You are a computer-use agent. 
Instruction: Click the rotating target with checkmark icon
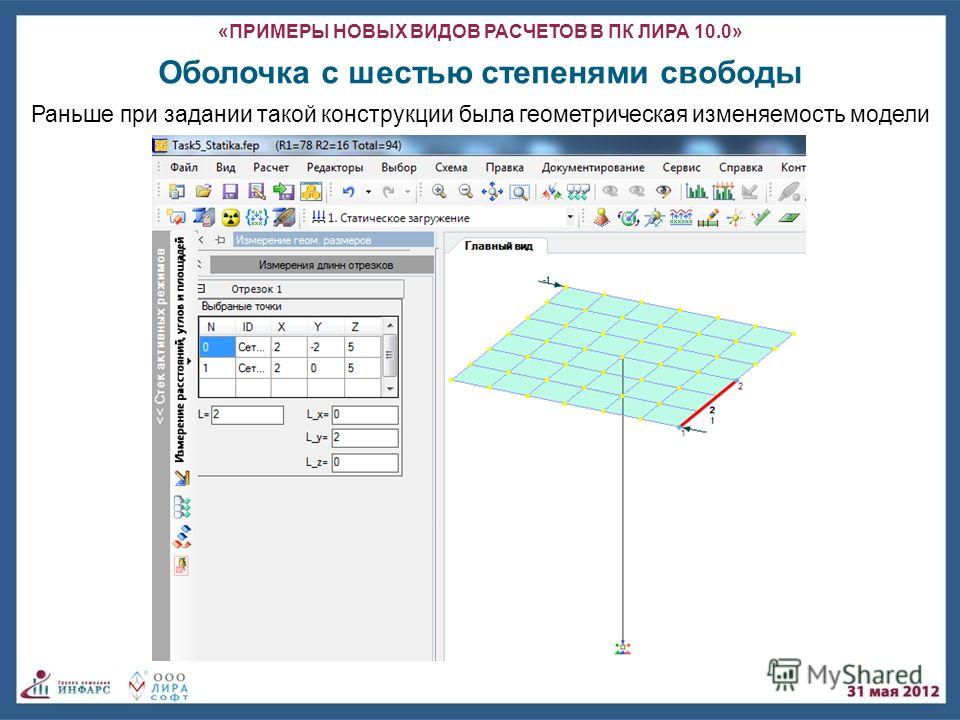click(629, 217)
